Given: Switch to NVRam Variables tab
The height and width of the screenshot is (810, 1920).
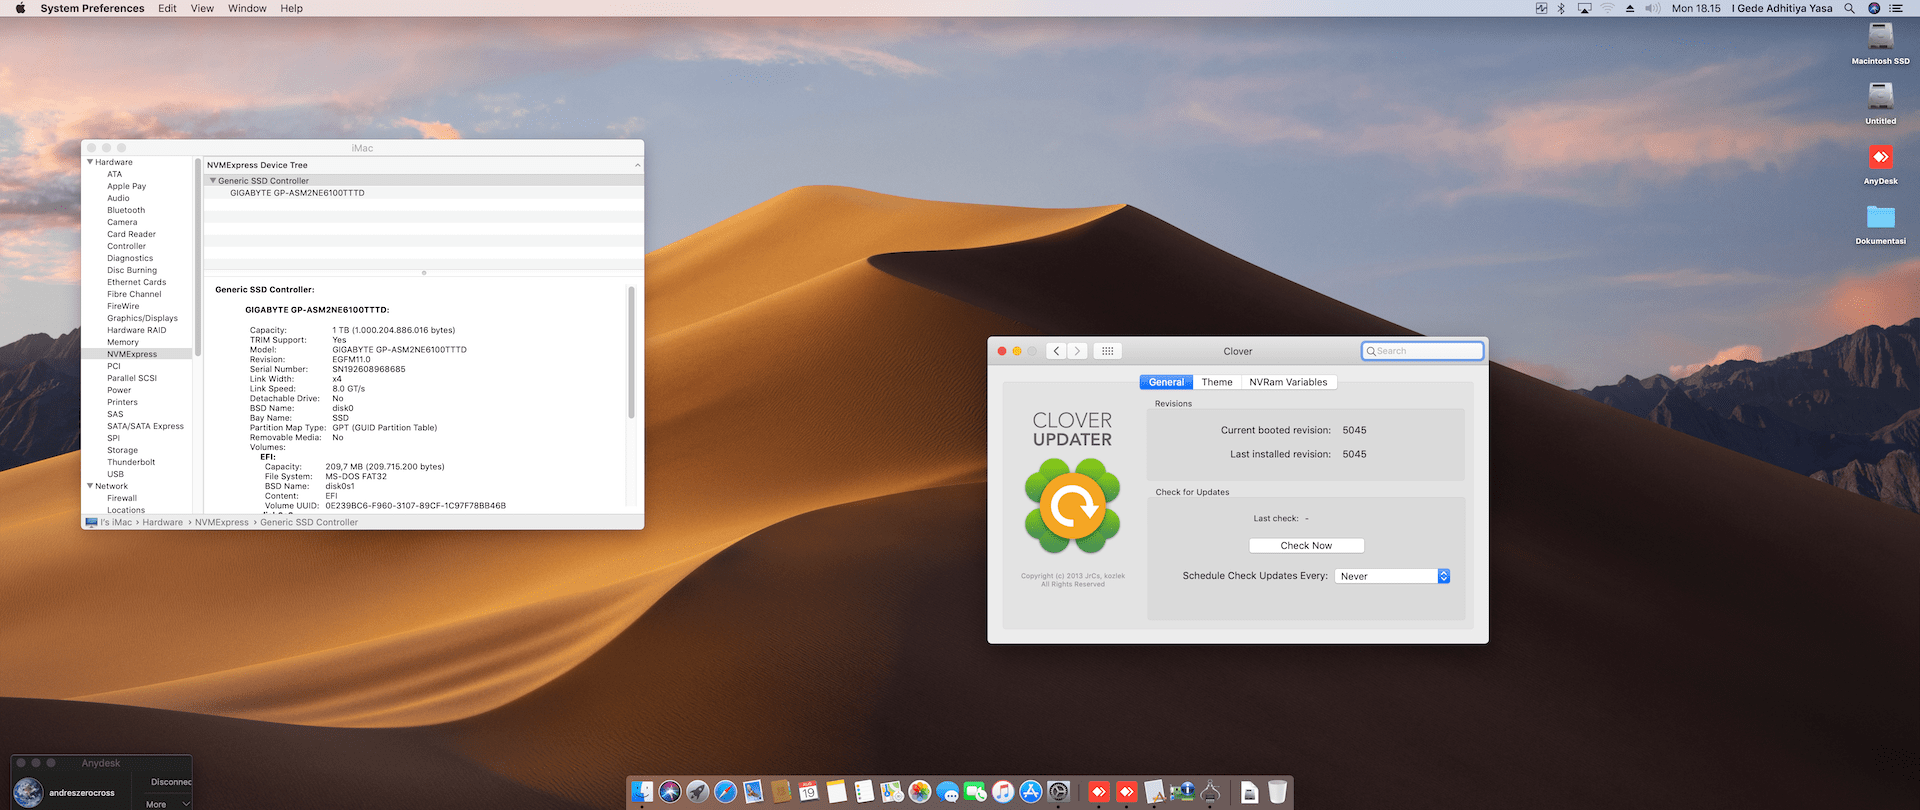Looking at the screenshot, I should (1288, 382).
